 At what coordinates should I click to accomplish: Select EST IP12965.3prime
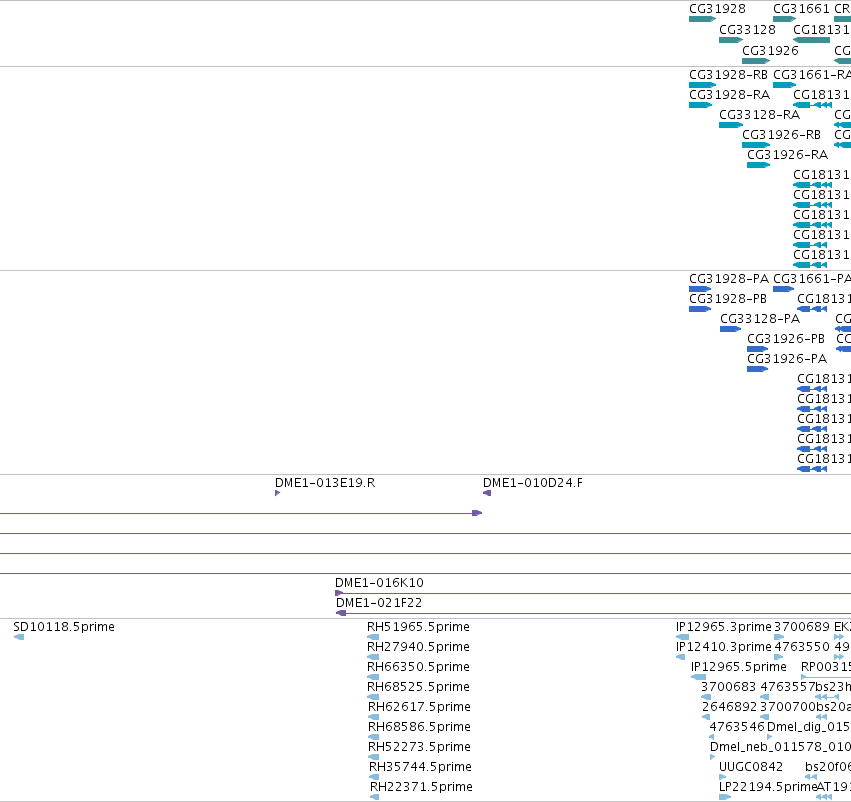(682, 636)
